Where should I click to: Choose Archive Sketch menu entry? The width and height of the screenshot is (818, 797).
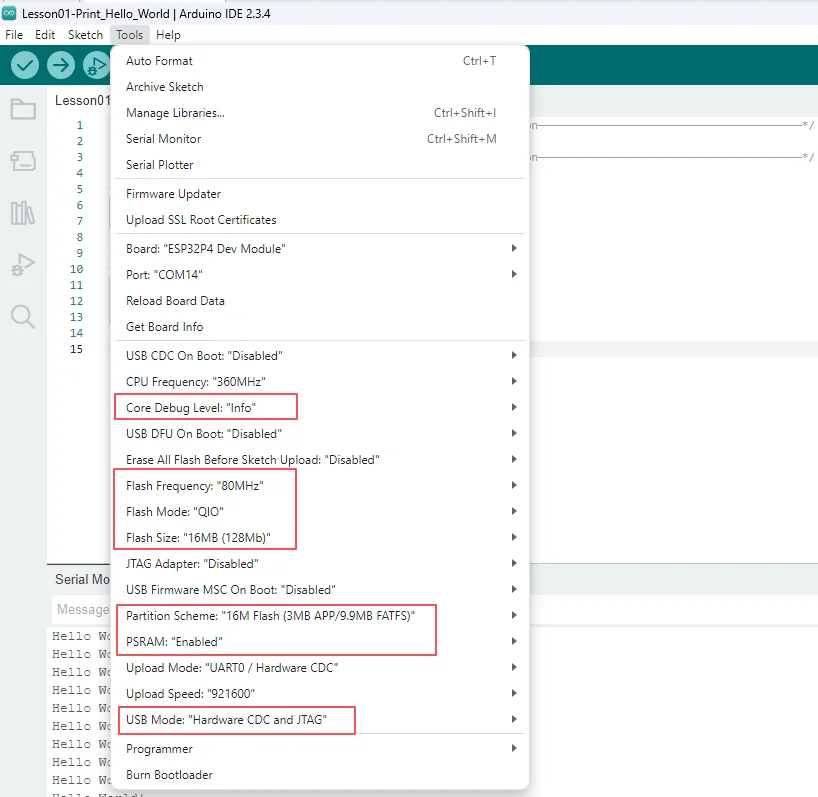coord(319,87)
